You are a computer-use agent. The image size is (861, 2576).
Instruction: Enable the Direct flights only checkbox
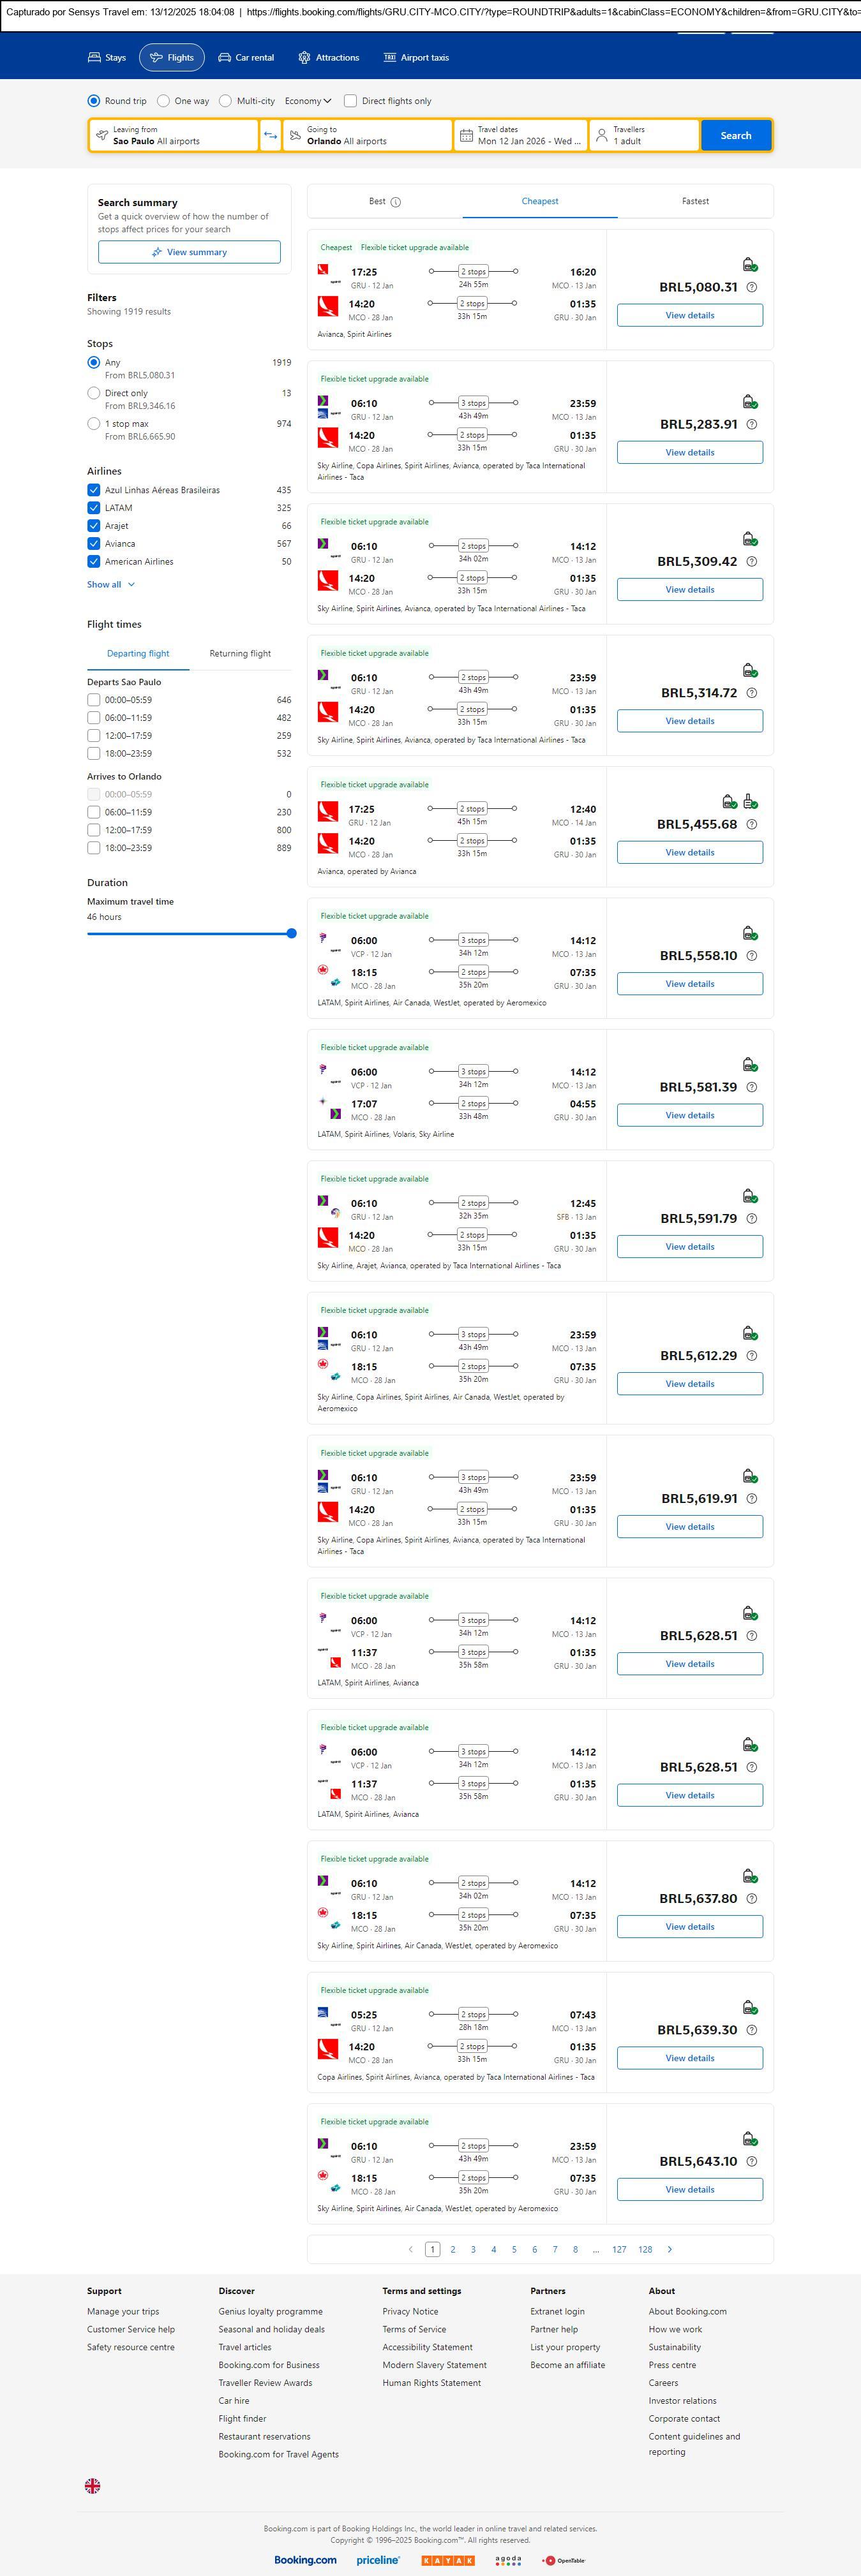coord(350,101)
